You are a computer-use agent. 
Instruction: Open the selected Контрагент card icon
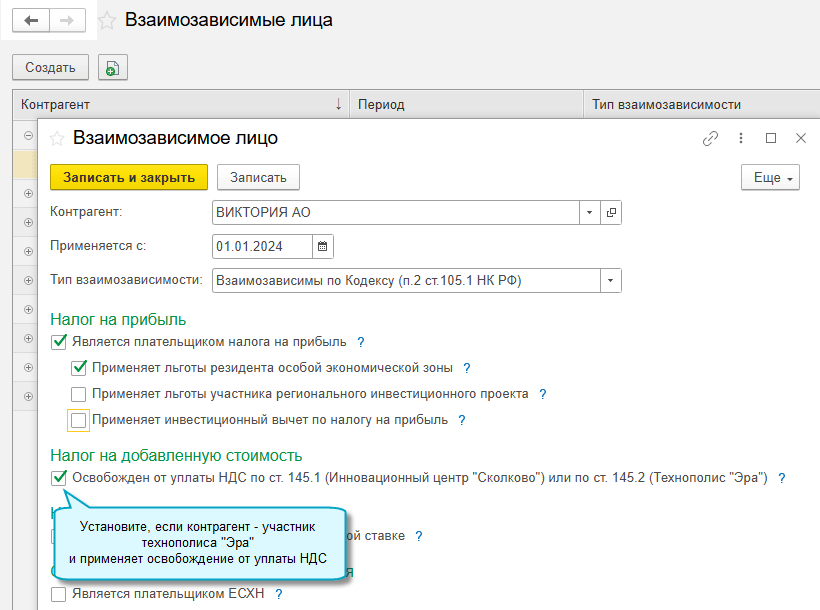click(x=611, y=213)
